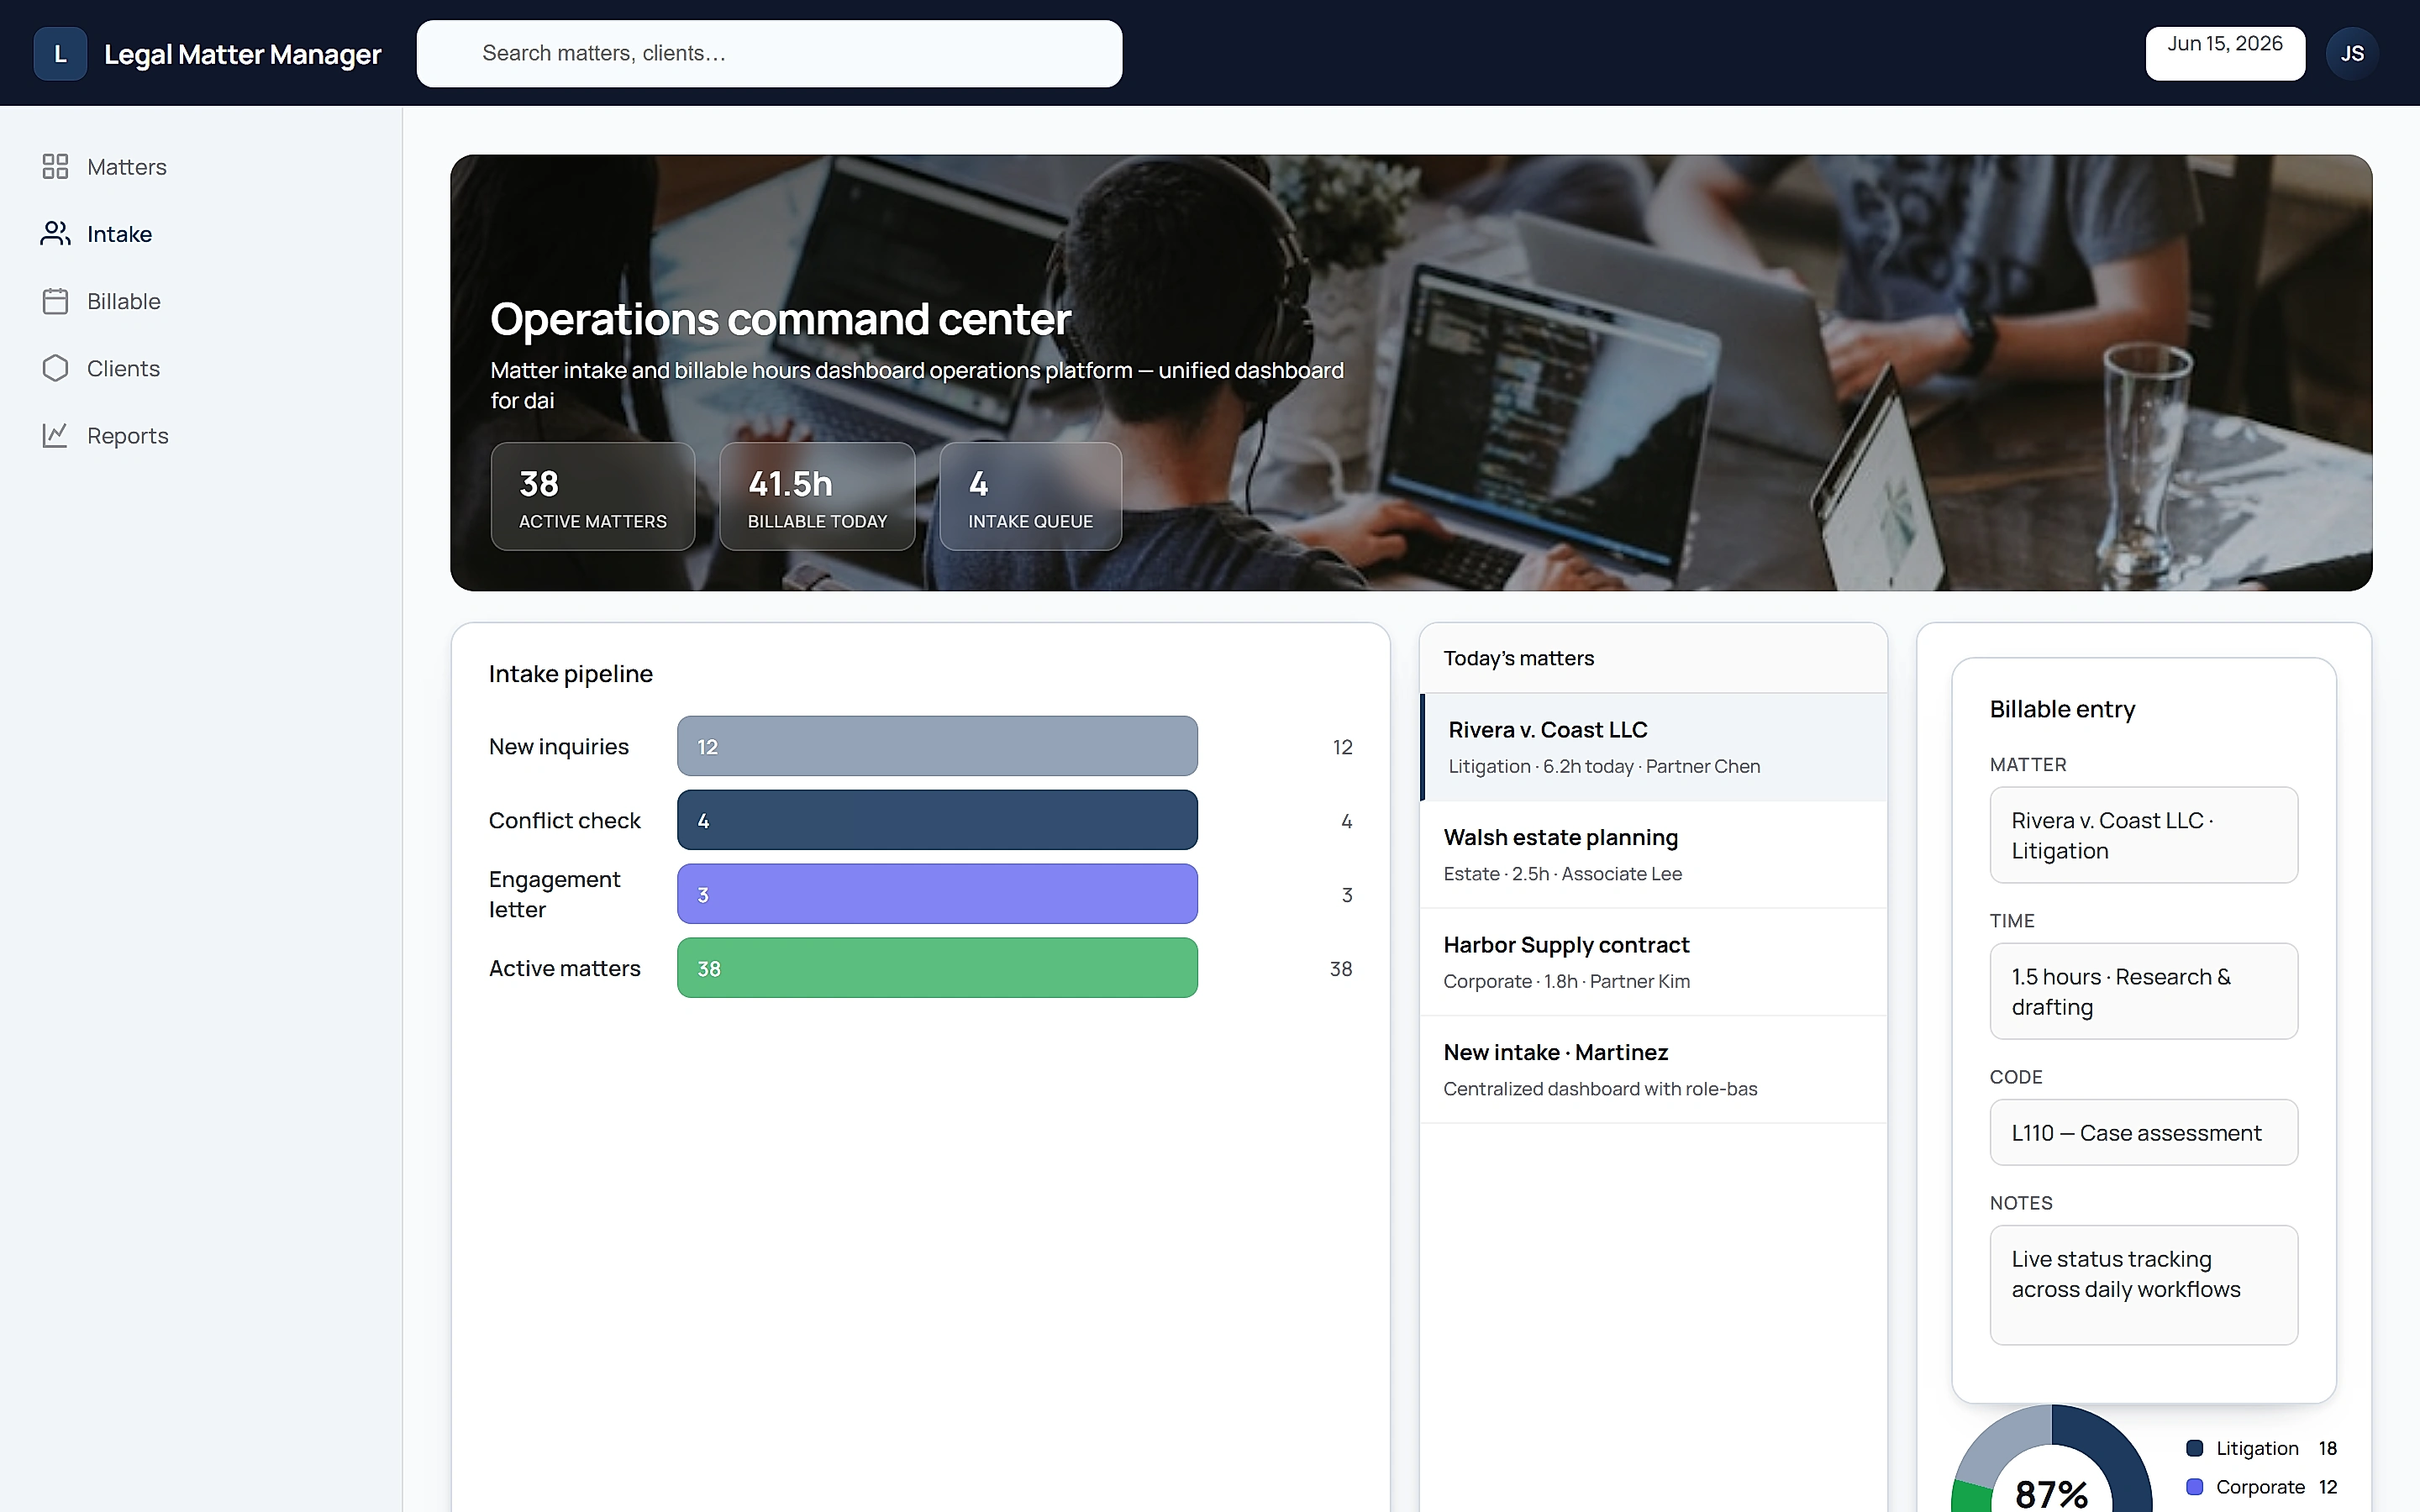
Task: Click the Corporate legend color swatch
Action: (2195, 1487)
